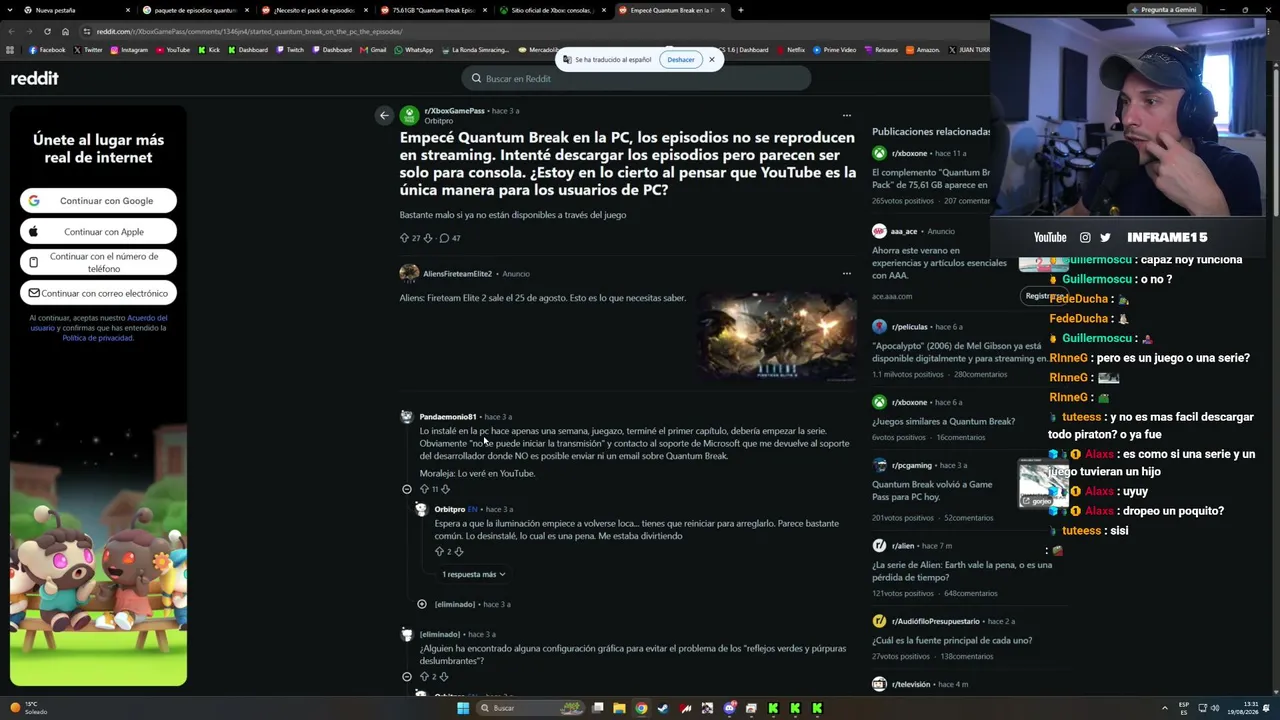Screen dimensions: 1280x720
Task: Open Steam from the taskbar
Action: [x=663, y=708]
